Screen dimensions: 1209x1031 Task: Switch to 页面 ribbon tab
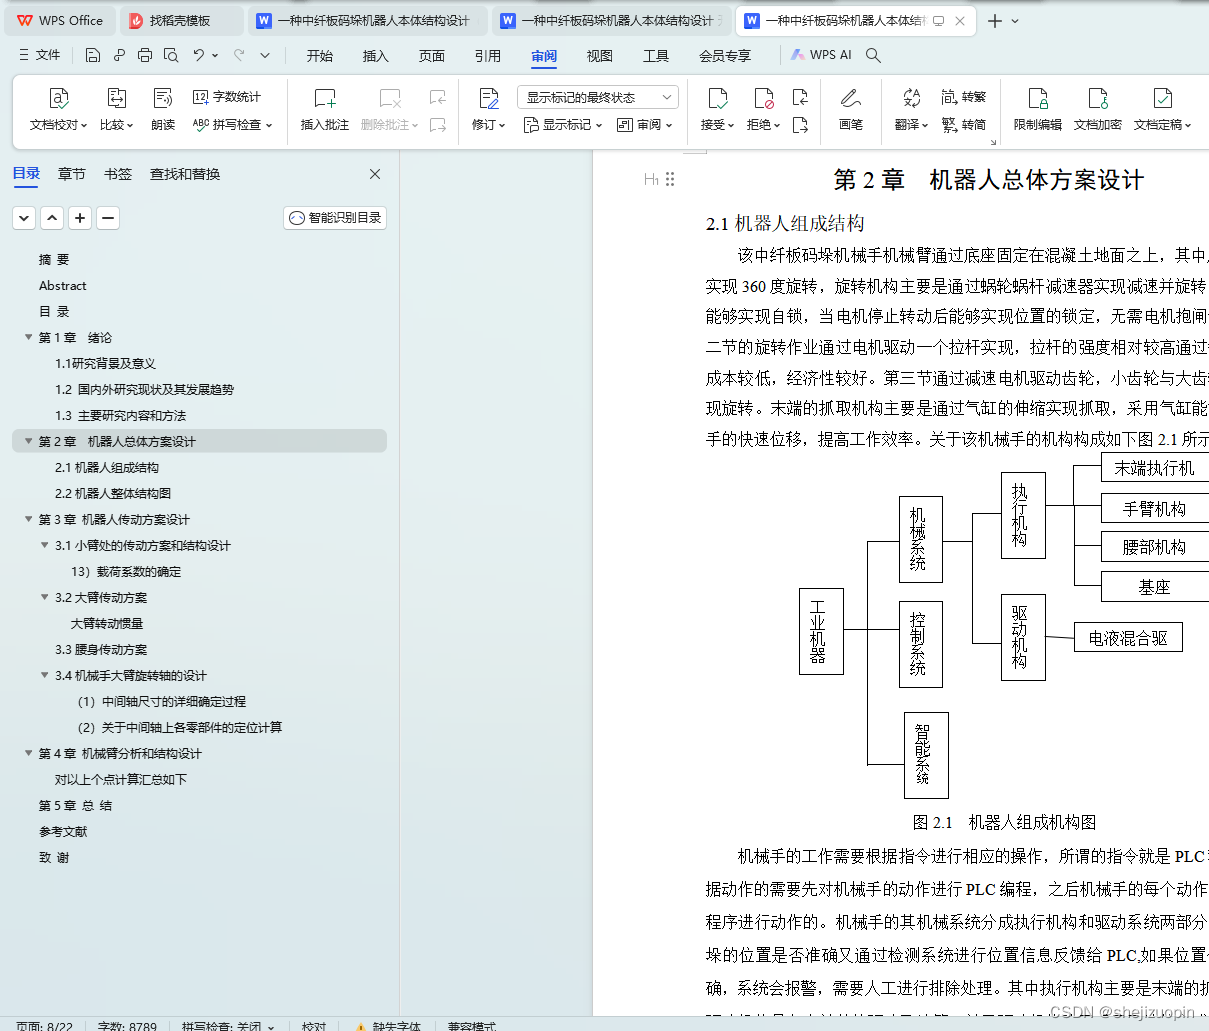click(x=432, y=56)
